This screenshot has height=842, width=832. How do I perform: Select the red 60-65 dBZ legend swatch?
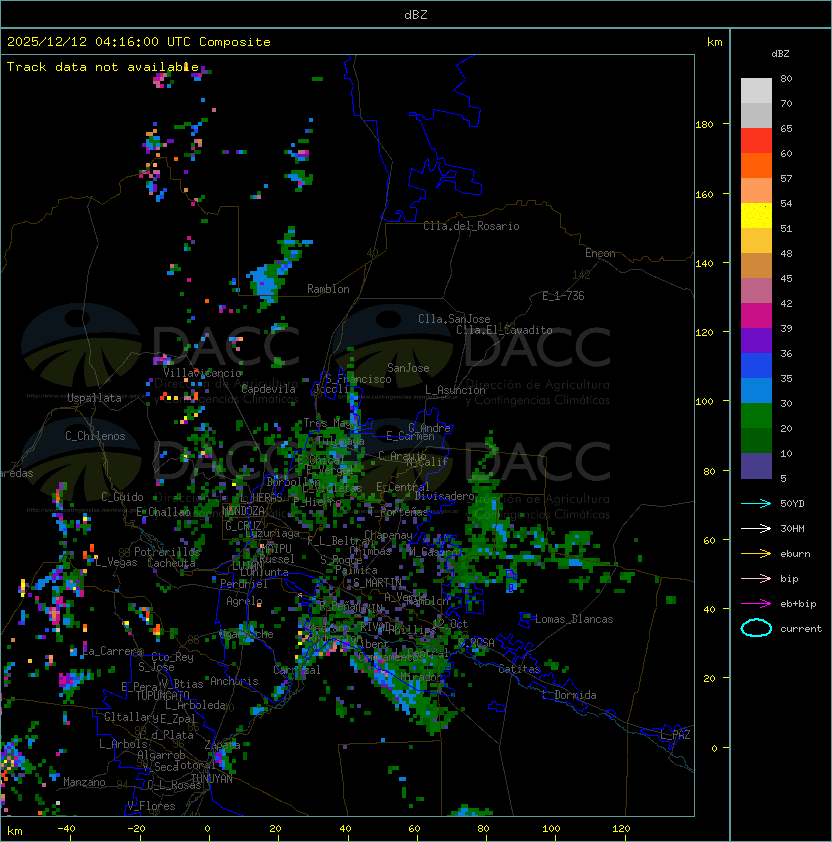tap(756, 140)
